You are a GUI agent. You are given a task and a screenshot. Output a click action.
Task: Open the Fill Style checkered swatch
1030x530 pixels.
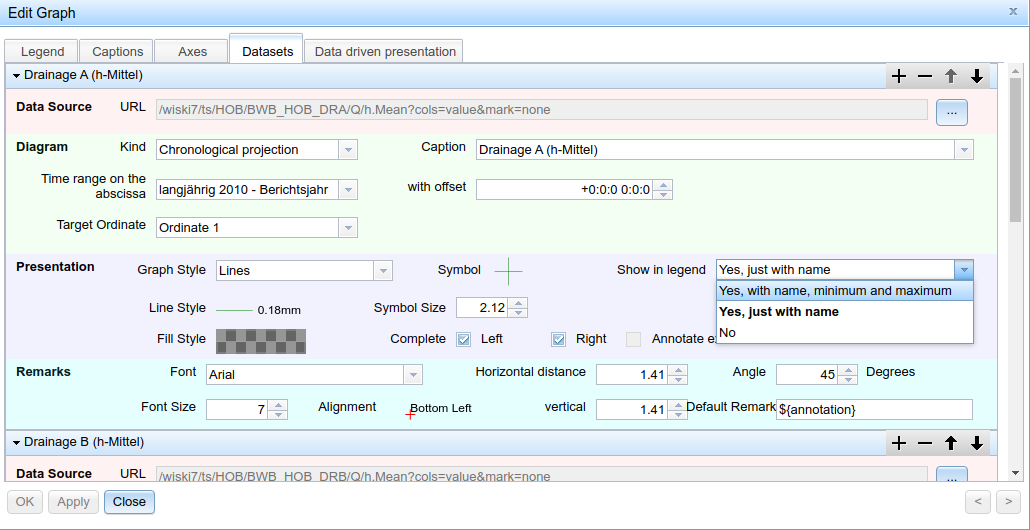261,340
